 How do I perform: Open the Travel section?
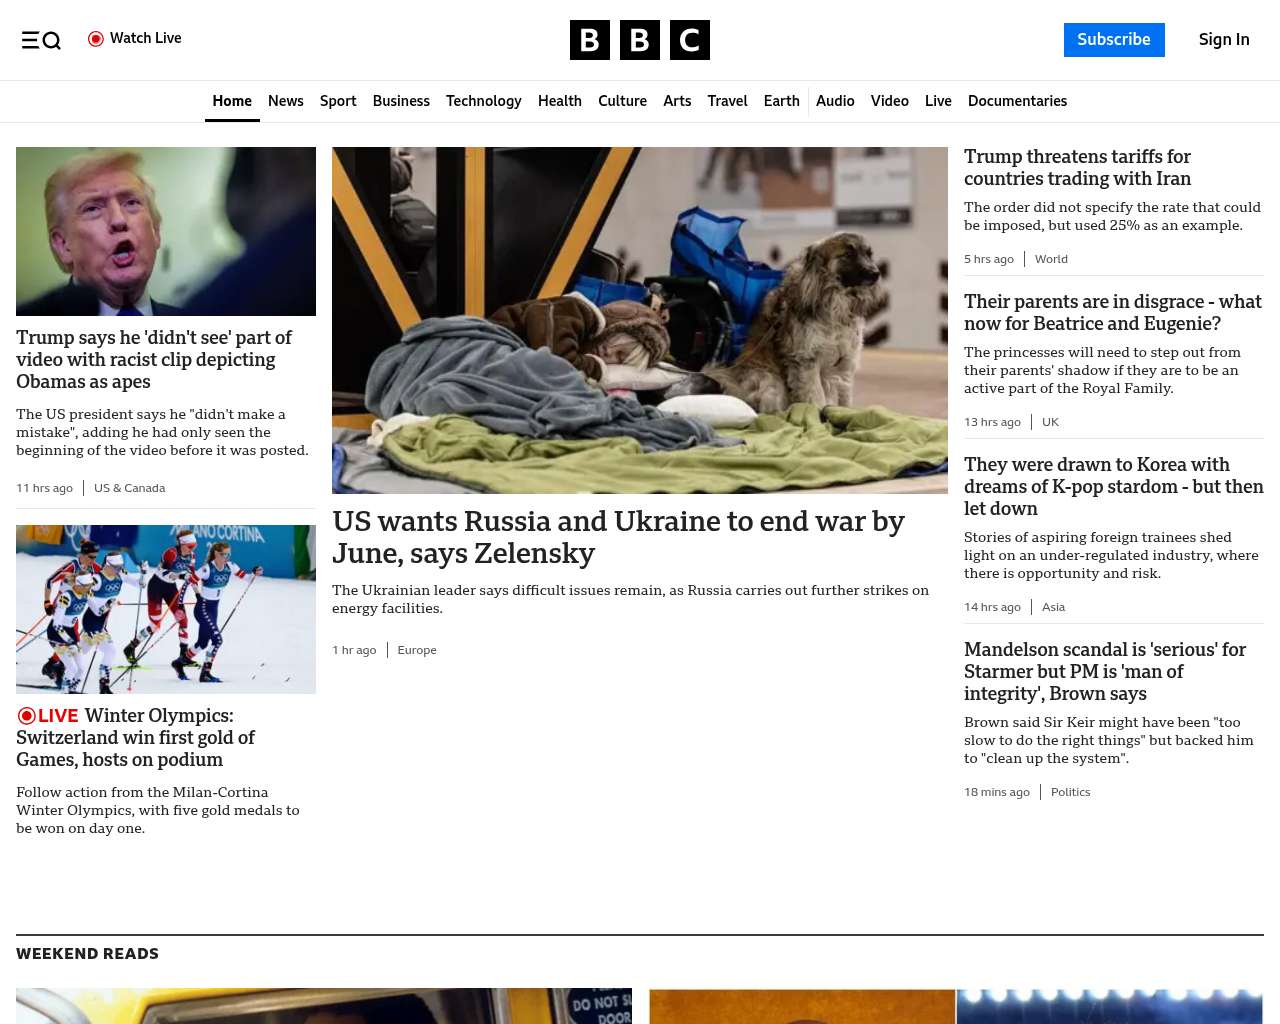coord(727,101)
